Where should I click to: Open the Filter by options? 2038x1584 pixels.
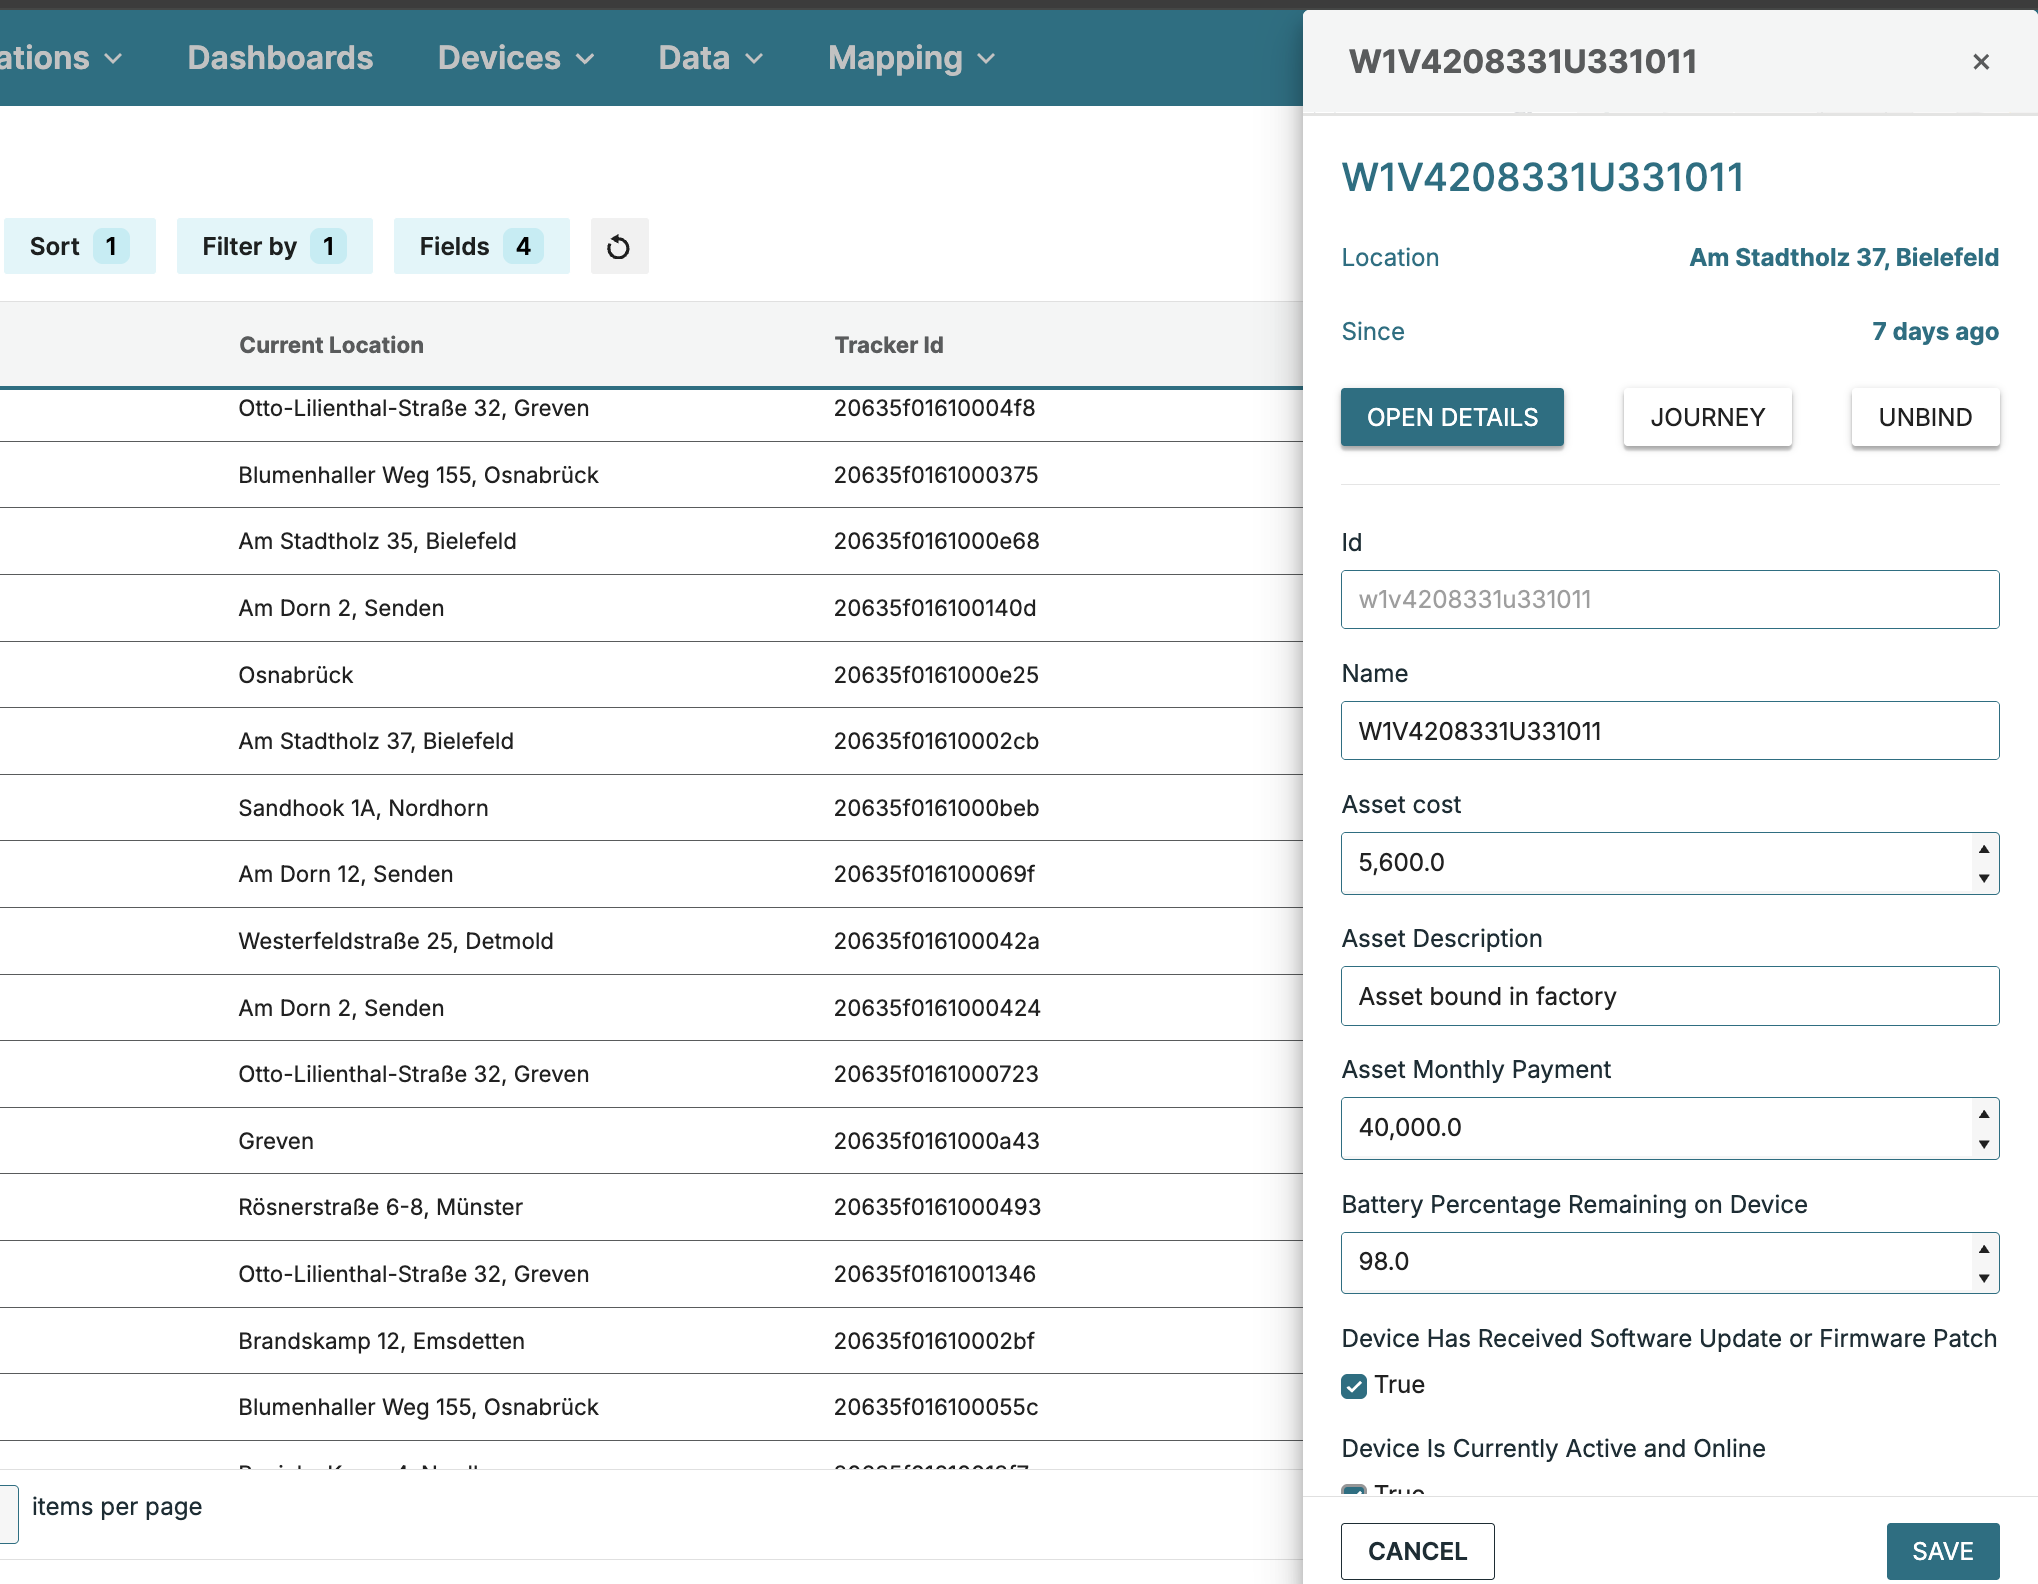pos(274,246)
